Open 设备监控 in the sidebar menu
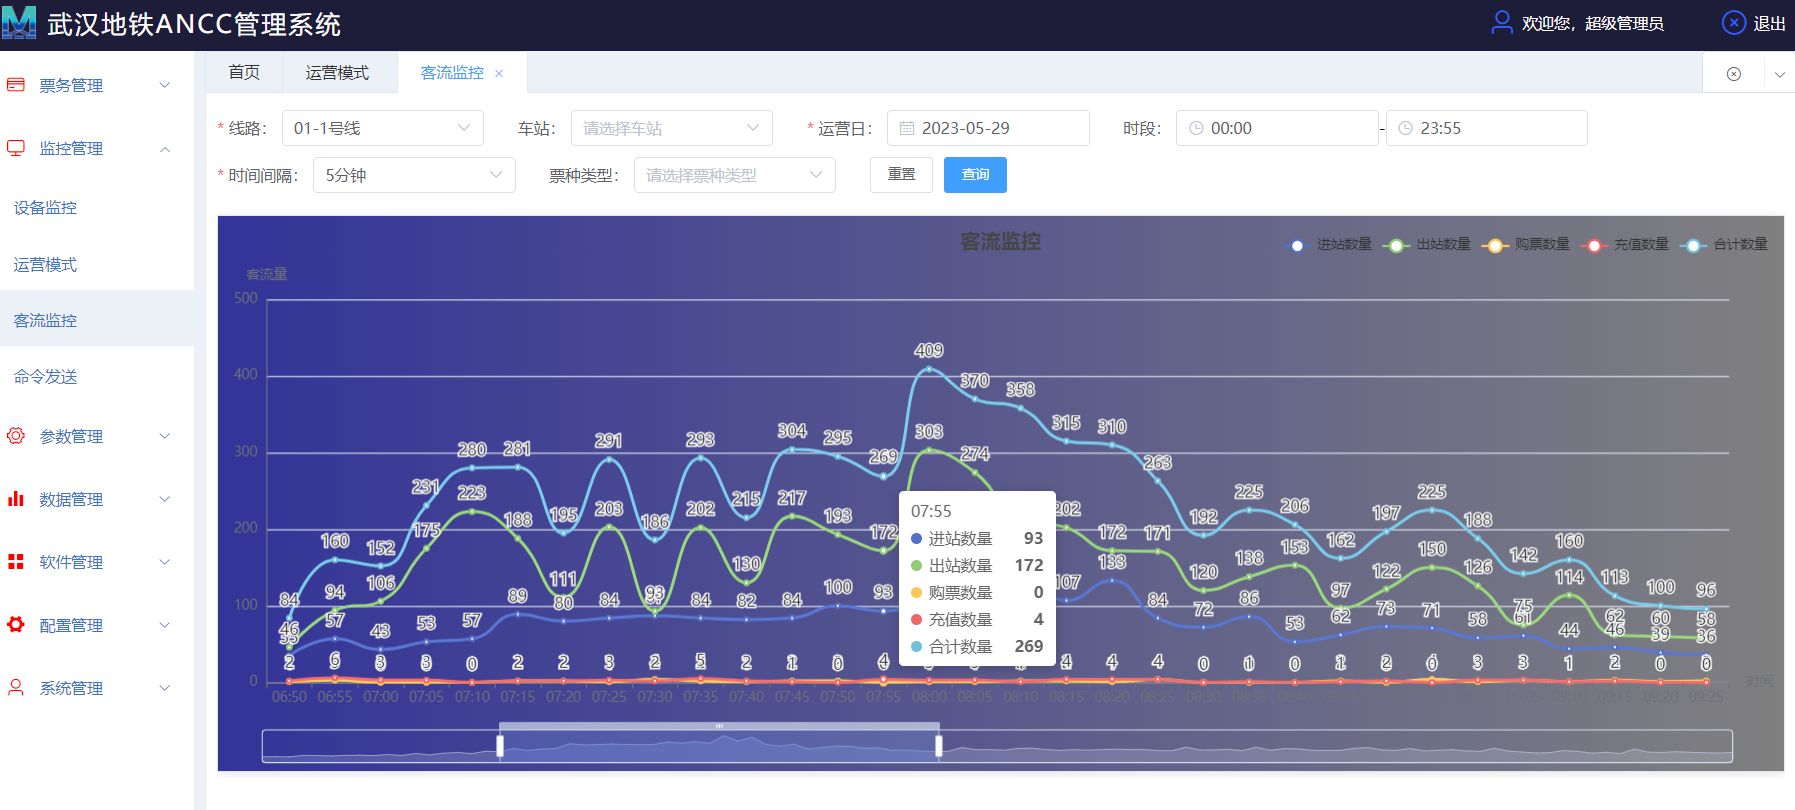This screenshot has width=1795, height=810. pyautogui.click(x=45, y=208)
